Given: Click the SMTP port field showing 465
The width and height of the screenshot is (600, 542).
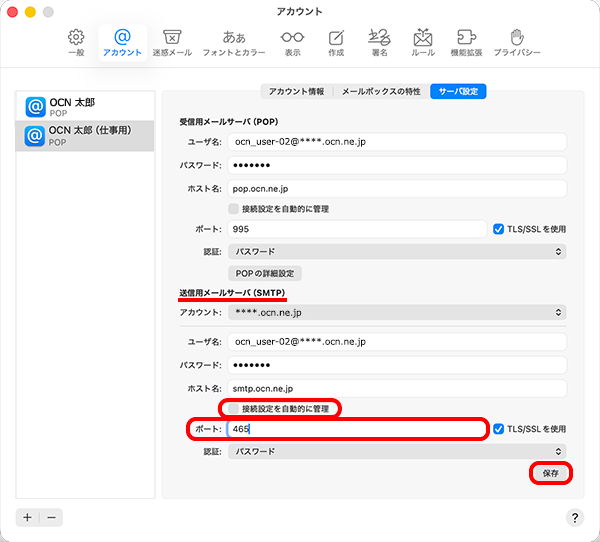Looking at the screenshot, I should click(357, 429).
